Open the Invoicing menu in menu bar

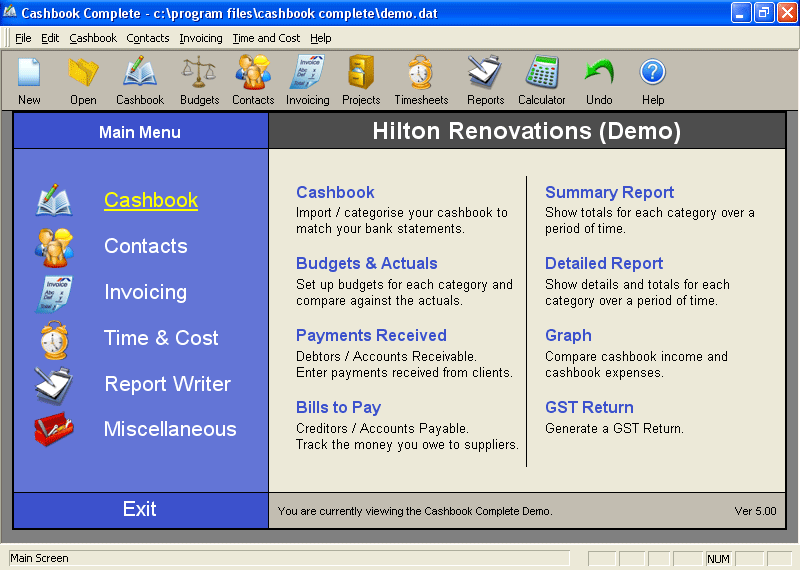click(201, 38)
